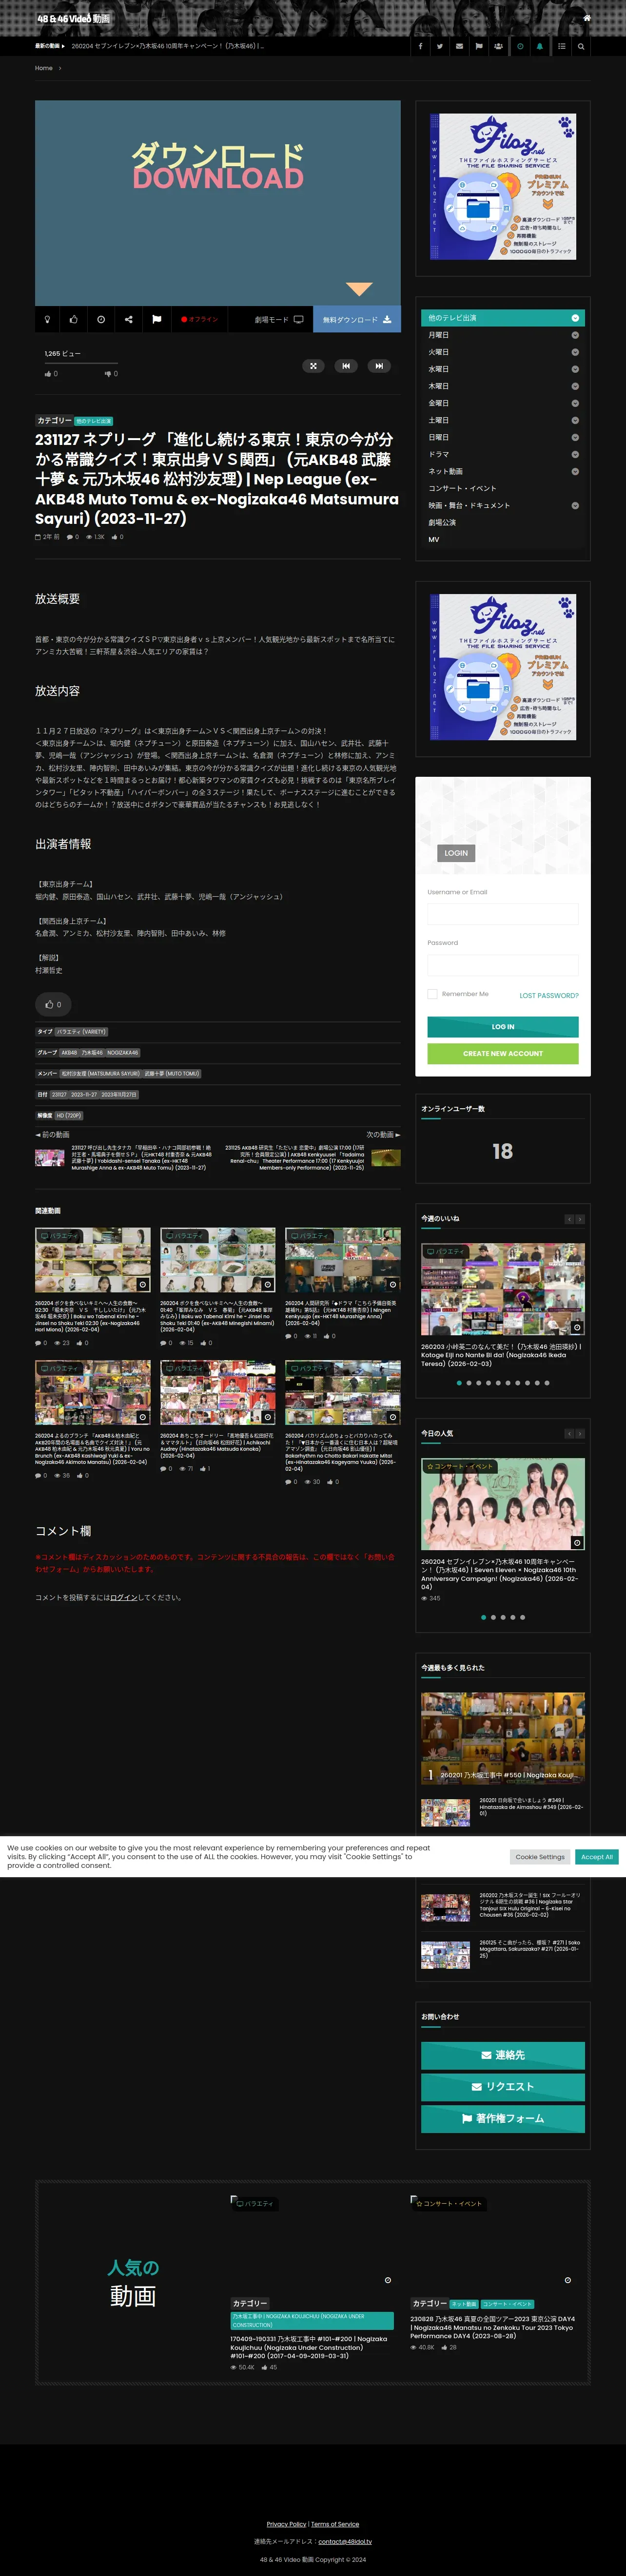Click the LOST PASSWORD? link
This screenshot has width=626, height=2576.
[x=549, y=995]
